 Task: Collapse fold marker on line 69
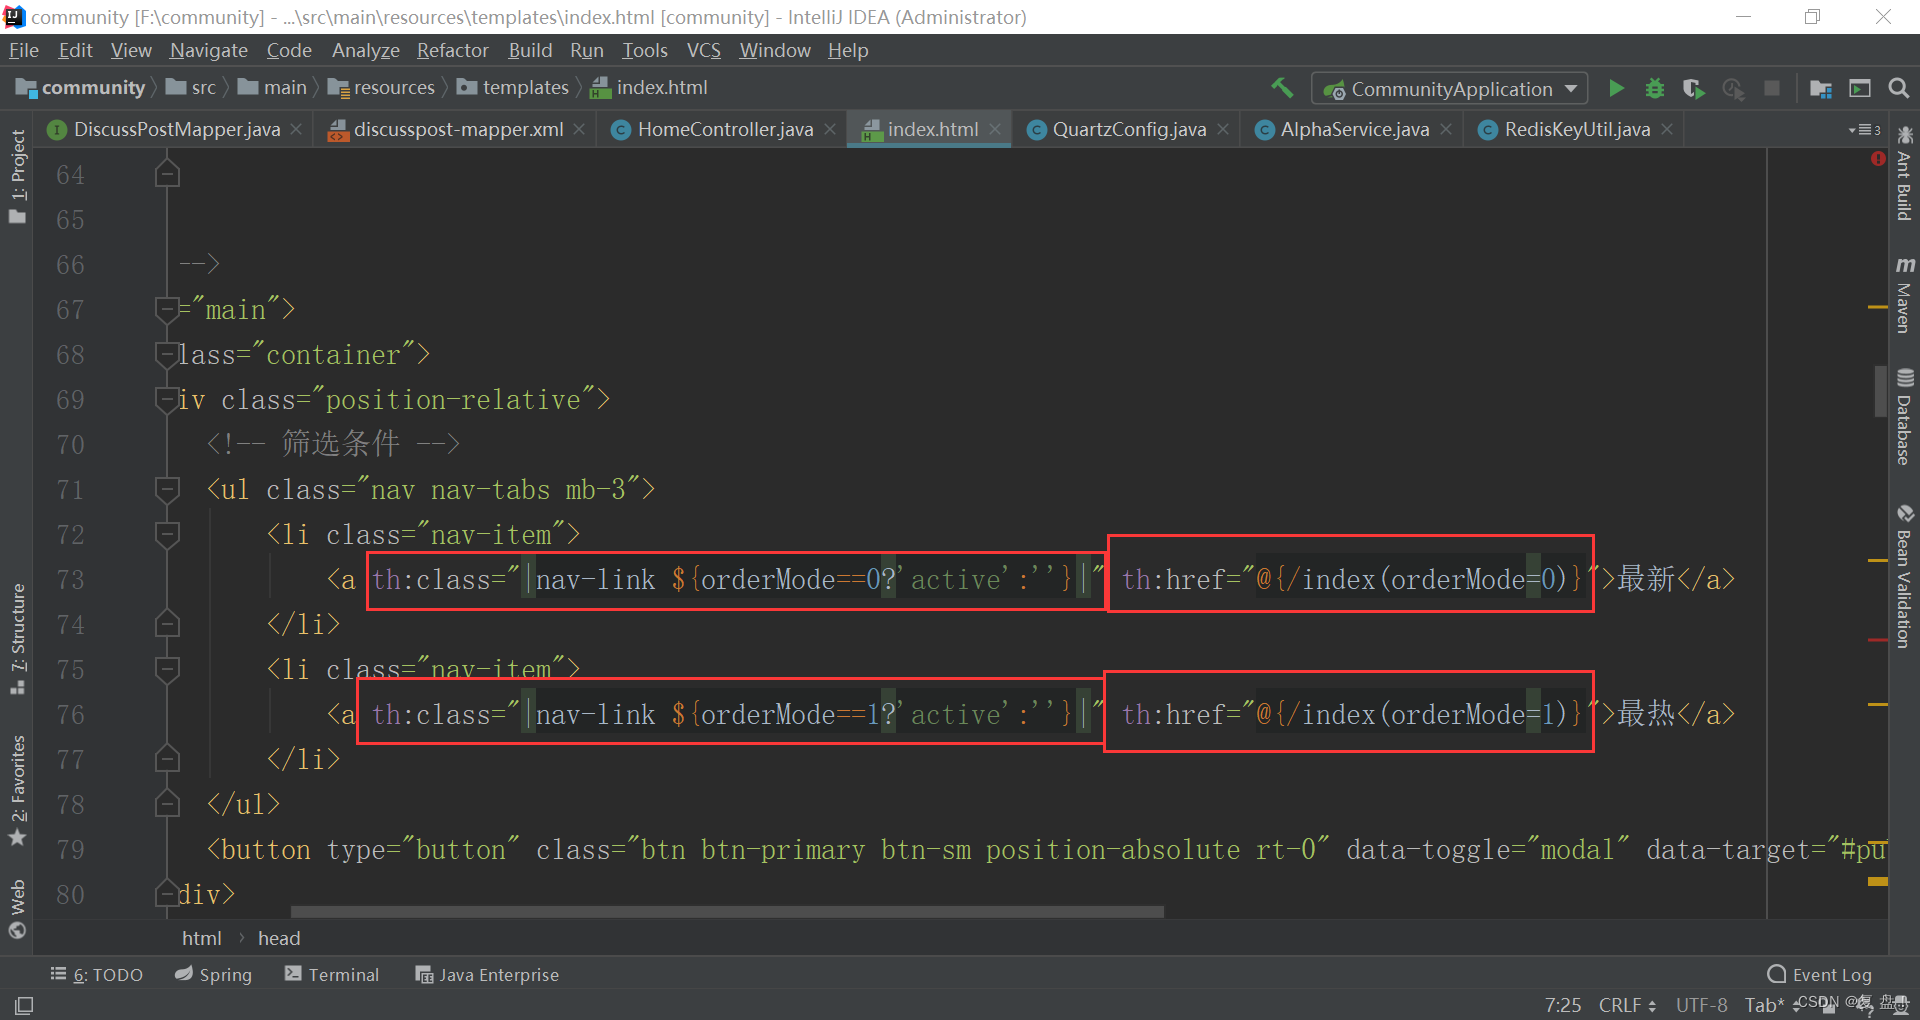(x=167, y=400)
